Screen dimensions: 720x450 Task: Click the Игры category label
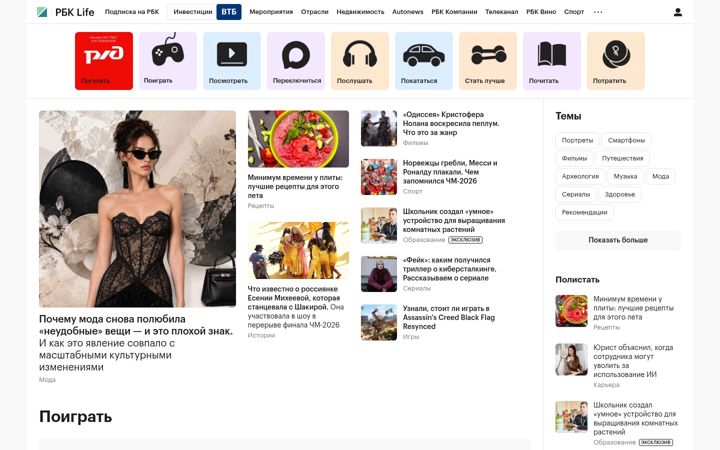(411, 337)
